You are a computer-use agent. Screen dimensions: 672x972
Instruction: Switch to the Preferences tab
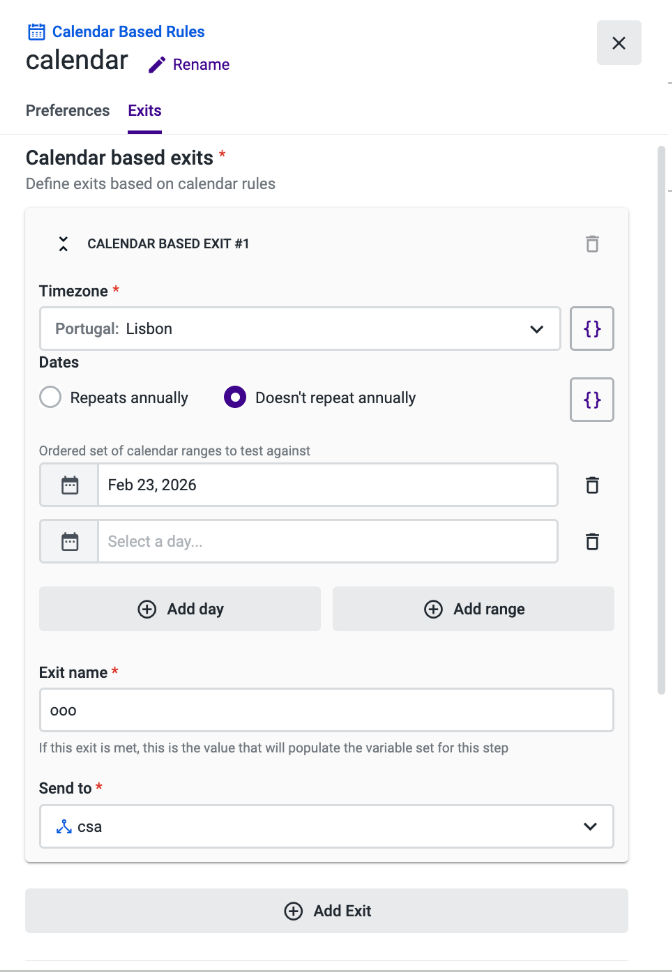click(68, 111)
